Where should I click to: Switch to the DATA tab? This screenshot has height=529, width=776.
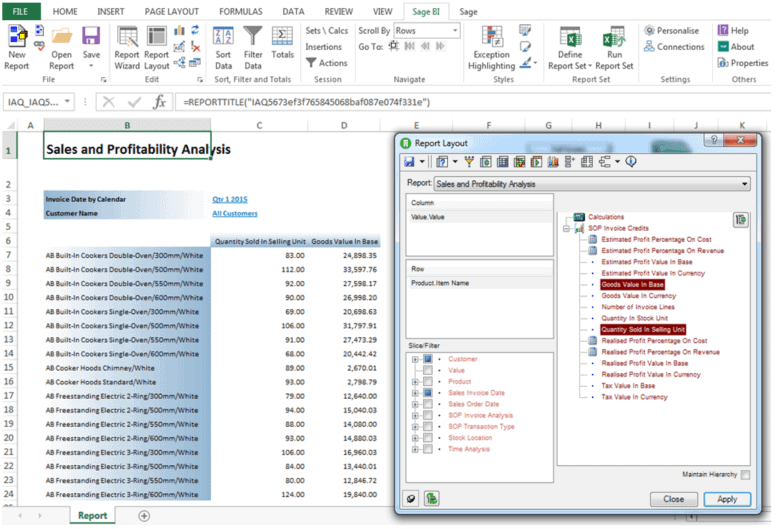point(293,11)
